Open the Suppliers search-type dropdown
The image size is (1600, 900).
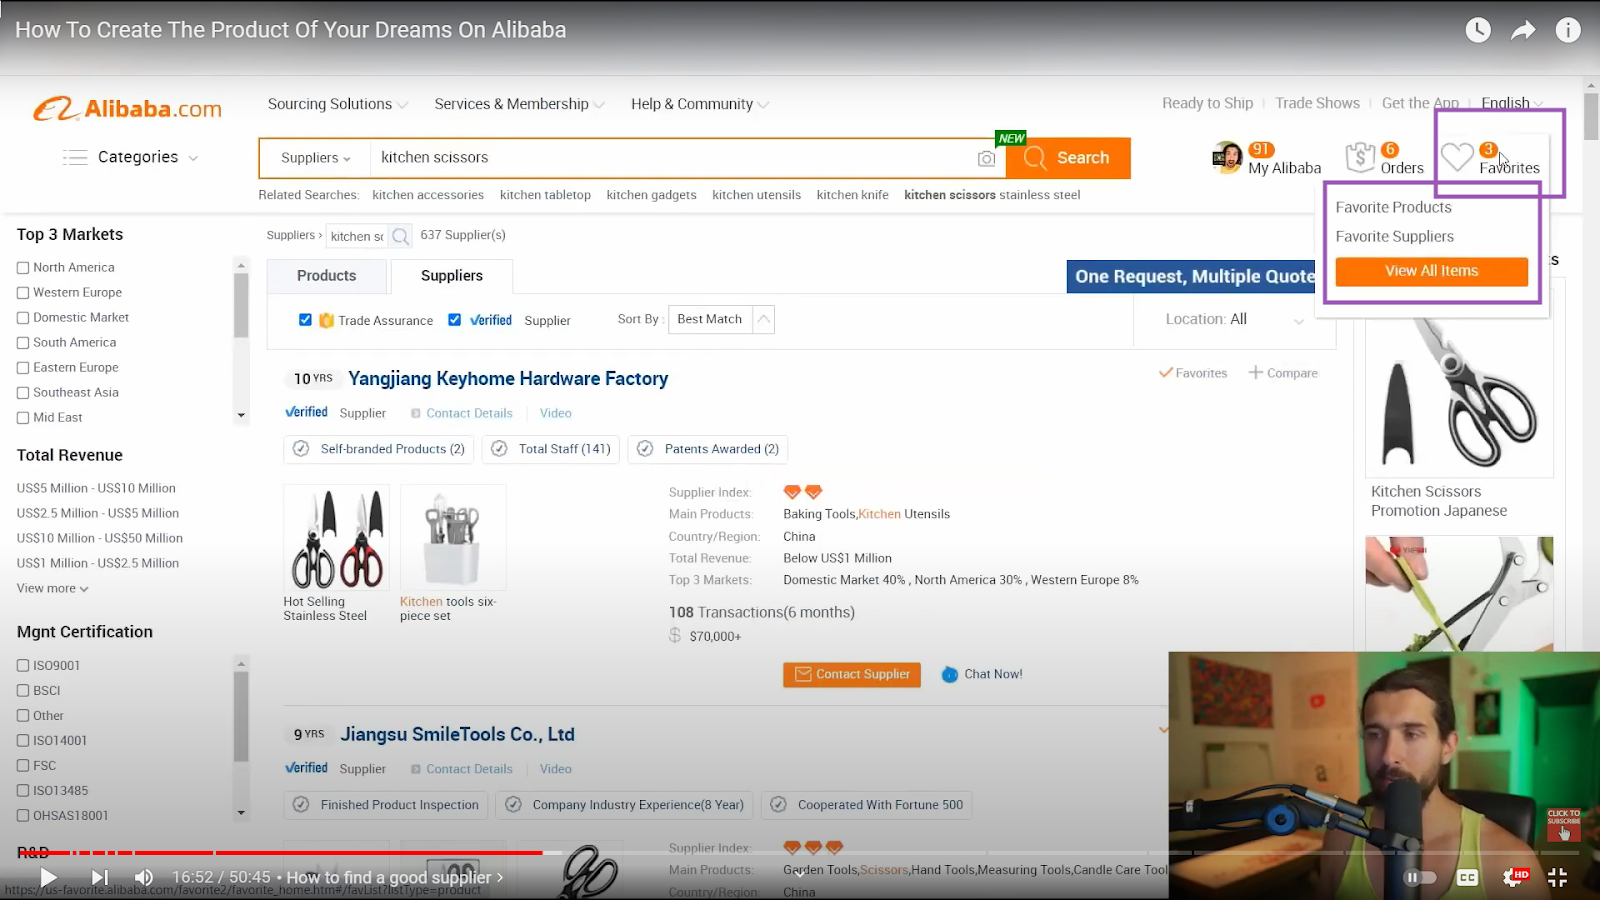pyautogui.click(x=316, y=158)
